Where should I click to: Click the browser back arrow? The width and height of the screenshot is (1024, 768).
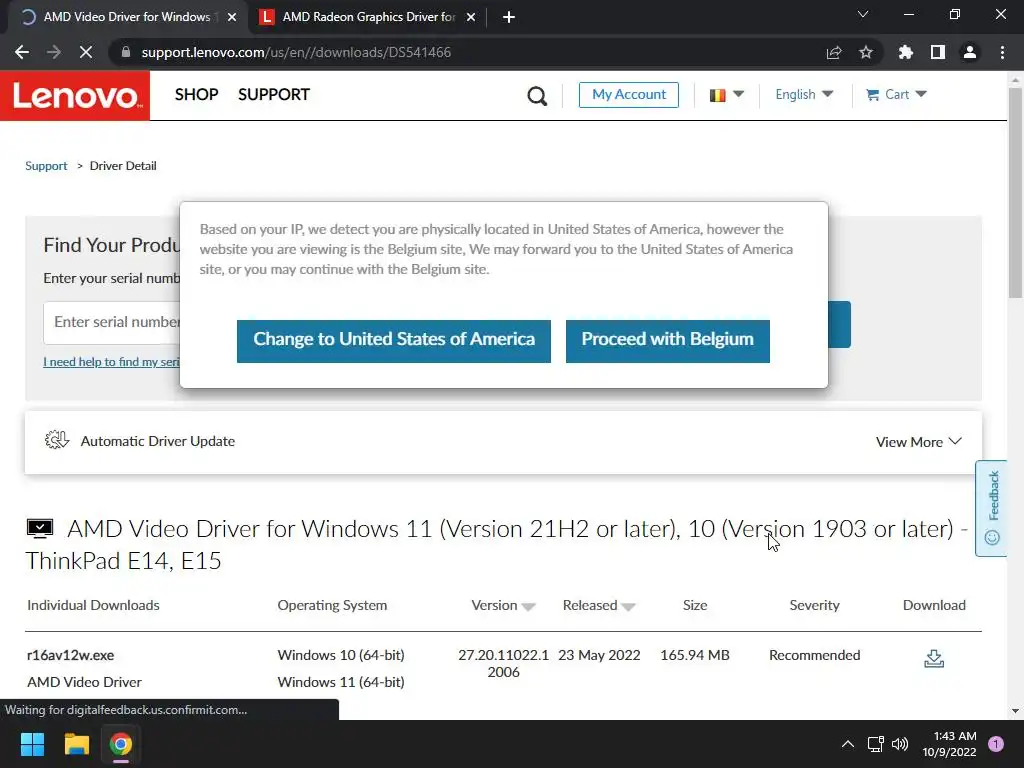pyautogui.click(x=22, y=52)
